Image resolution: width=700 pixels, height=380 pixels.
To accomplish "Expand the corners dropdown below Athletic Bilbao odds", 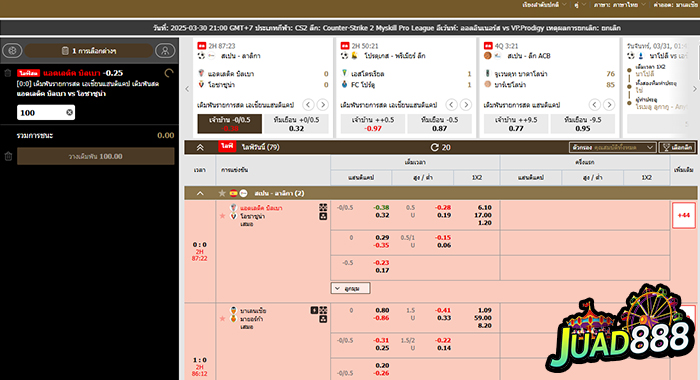I will (350, 288).
